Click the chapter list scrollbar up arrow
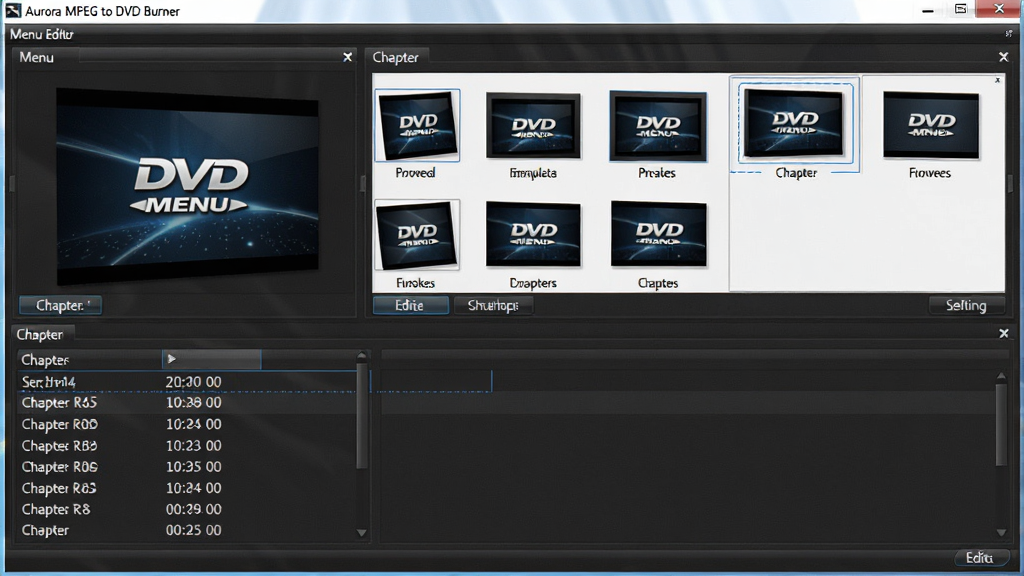 (x=362, y=356)
